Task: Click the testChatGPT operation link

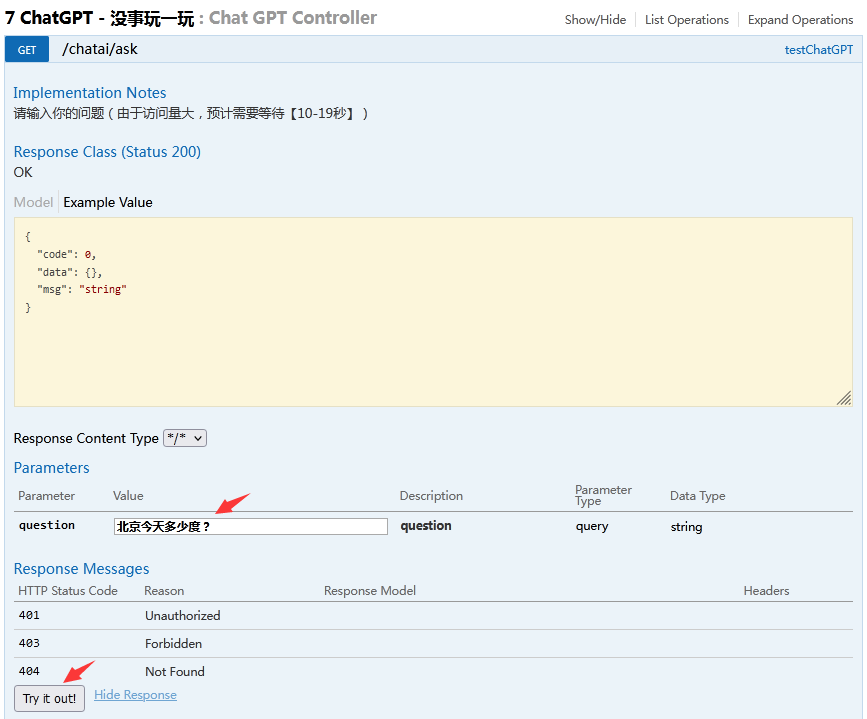Action: tap(819, 50)
